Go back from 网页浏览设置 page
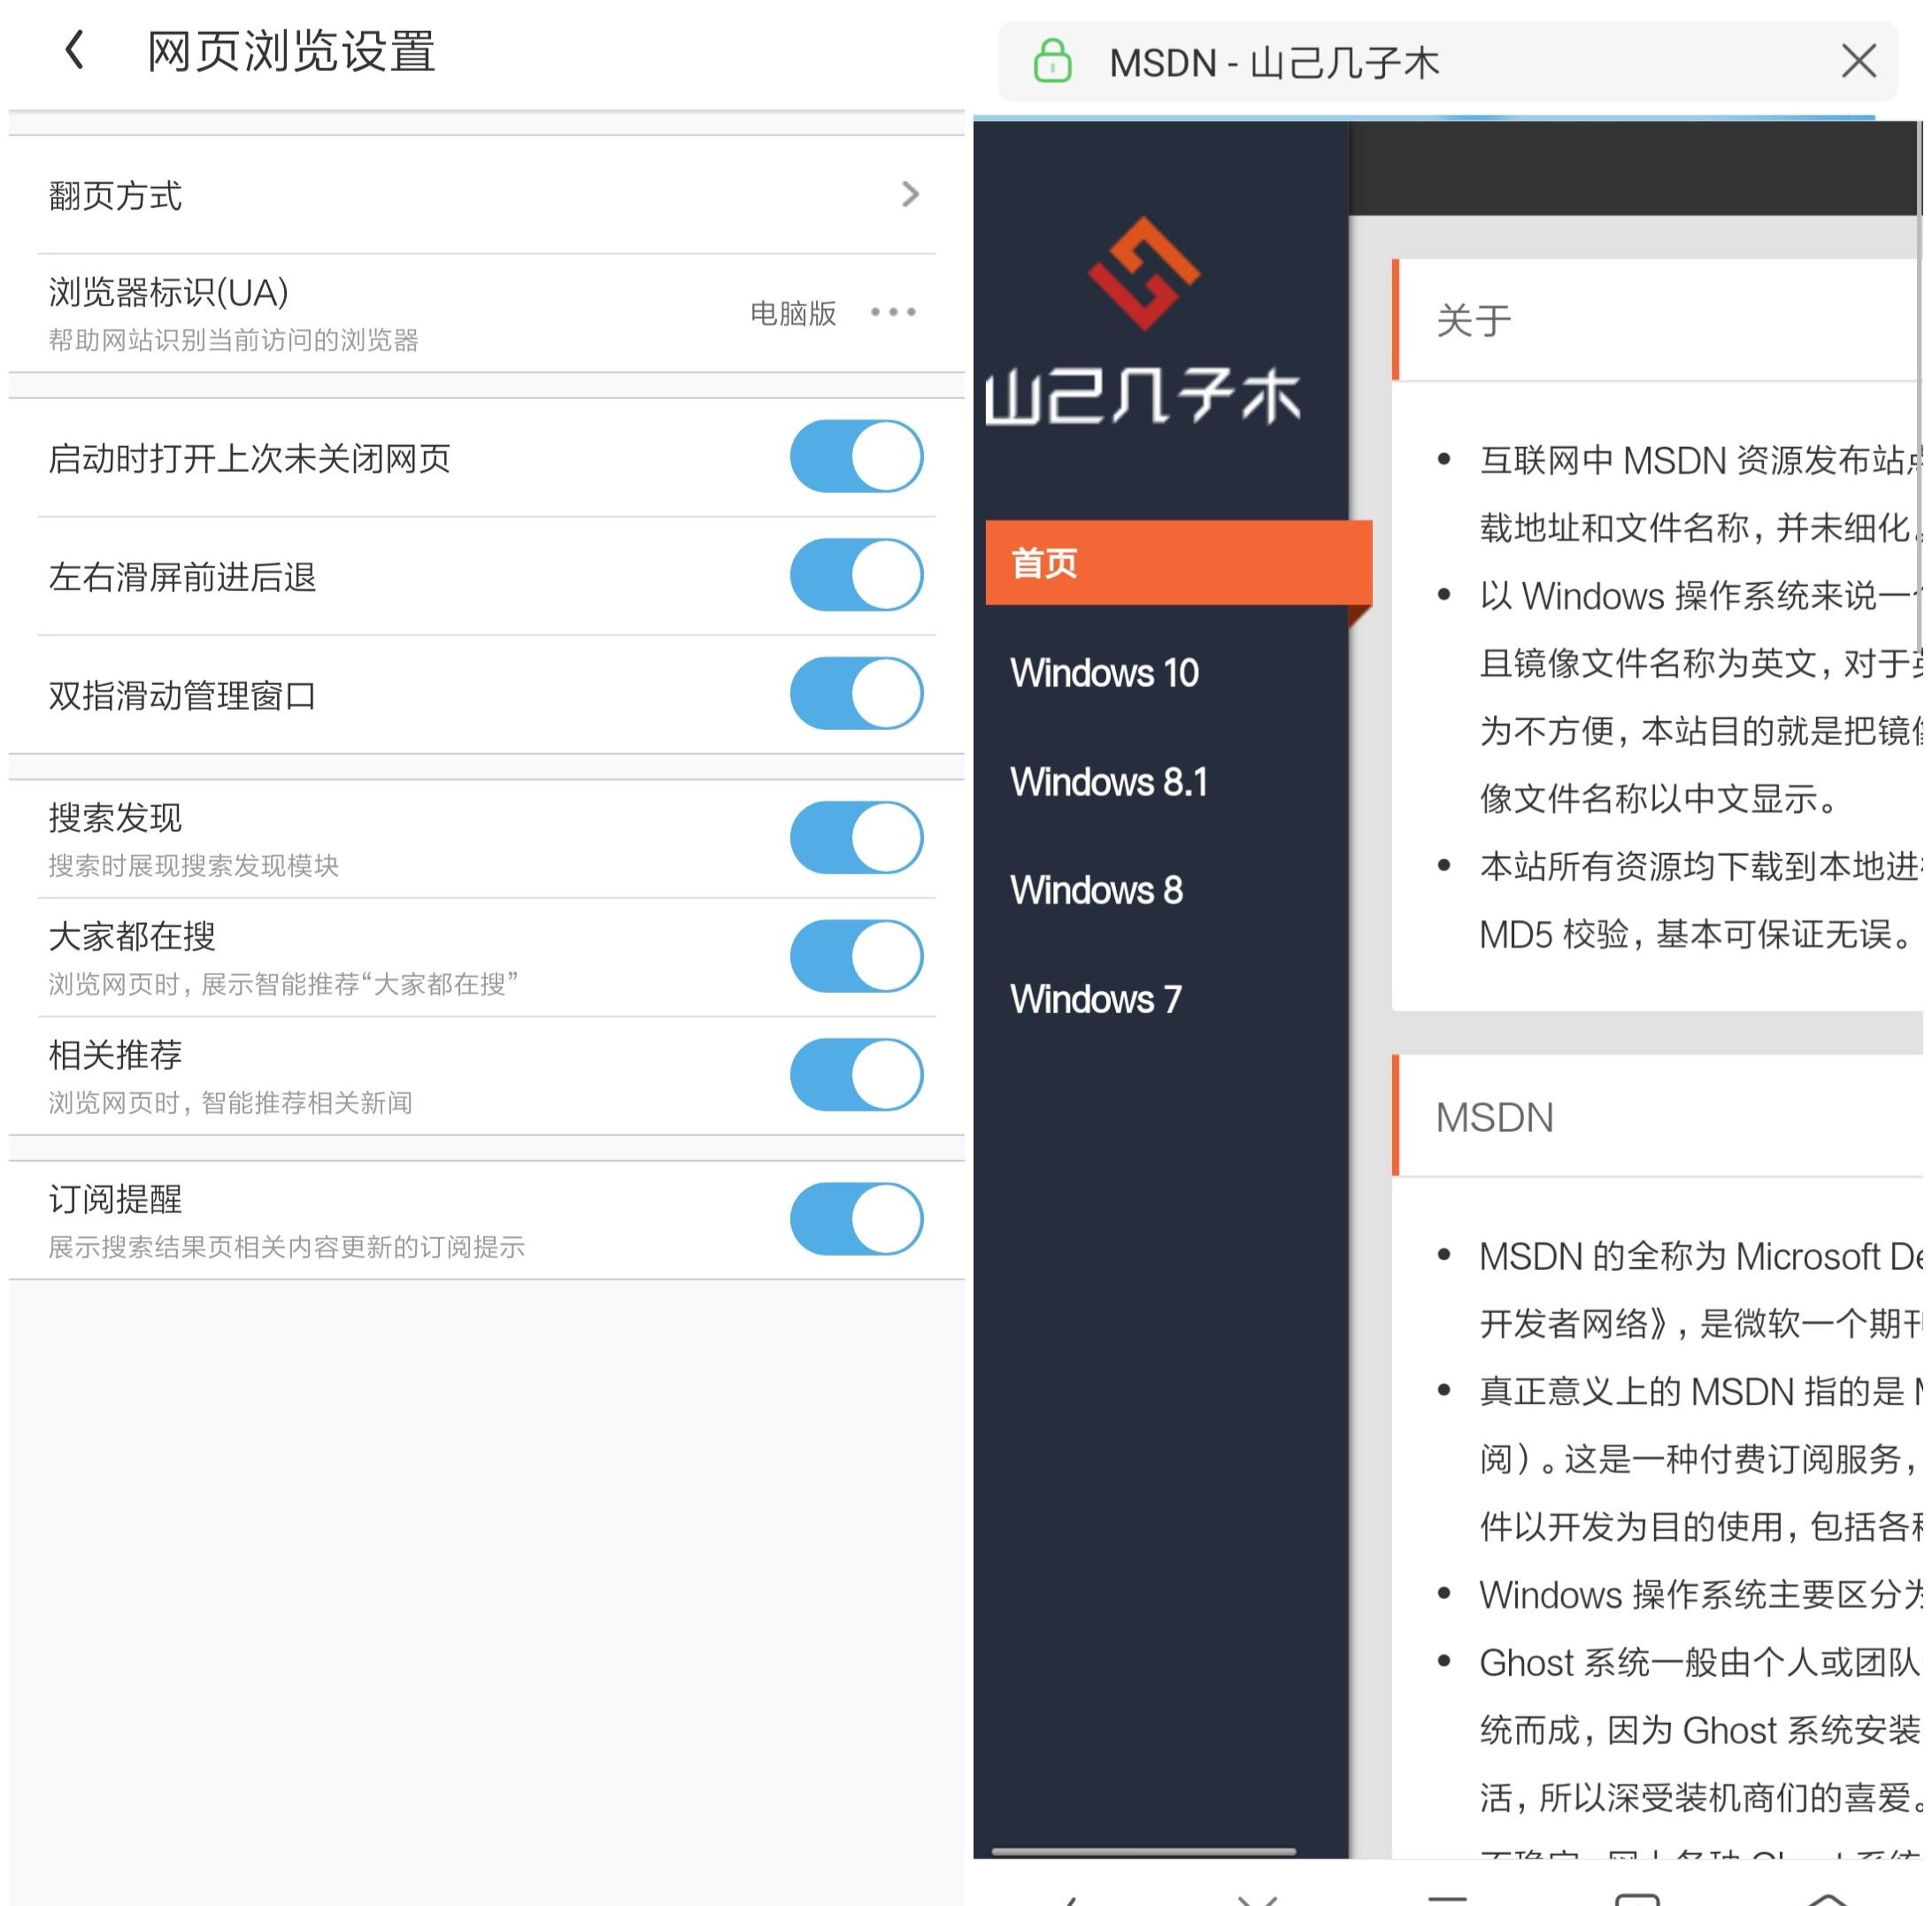Image resolution: width=1932 pixels, height=1906 pixels. coord(74,50)
